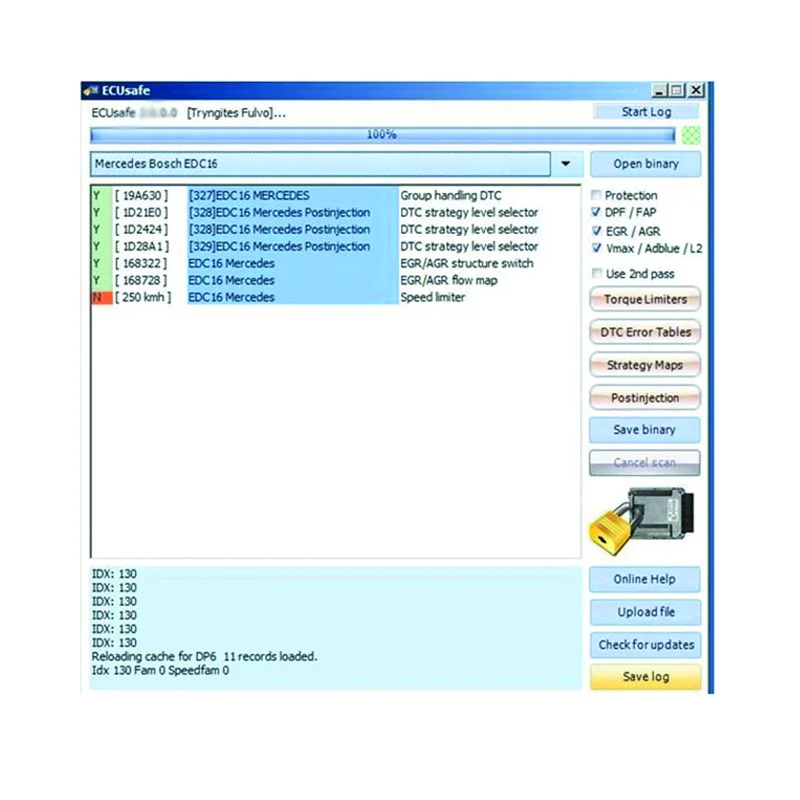This screenshot has height=800, width=800.
Task: Click the green status indicator square
Action: tap(691, 135)
